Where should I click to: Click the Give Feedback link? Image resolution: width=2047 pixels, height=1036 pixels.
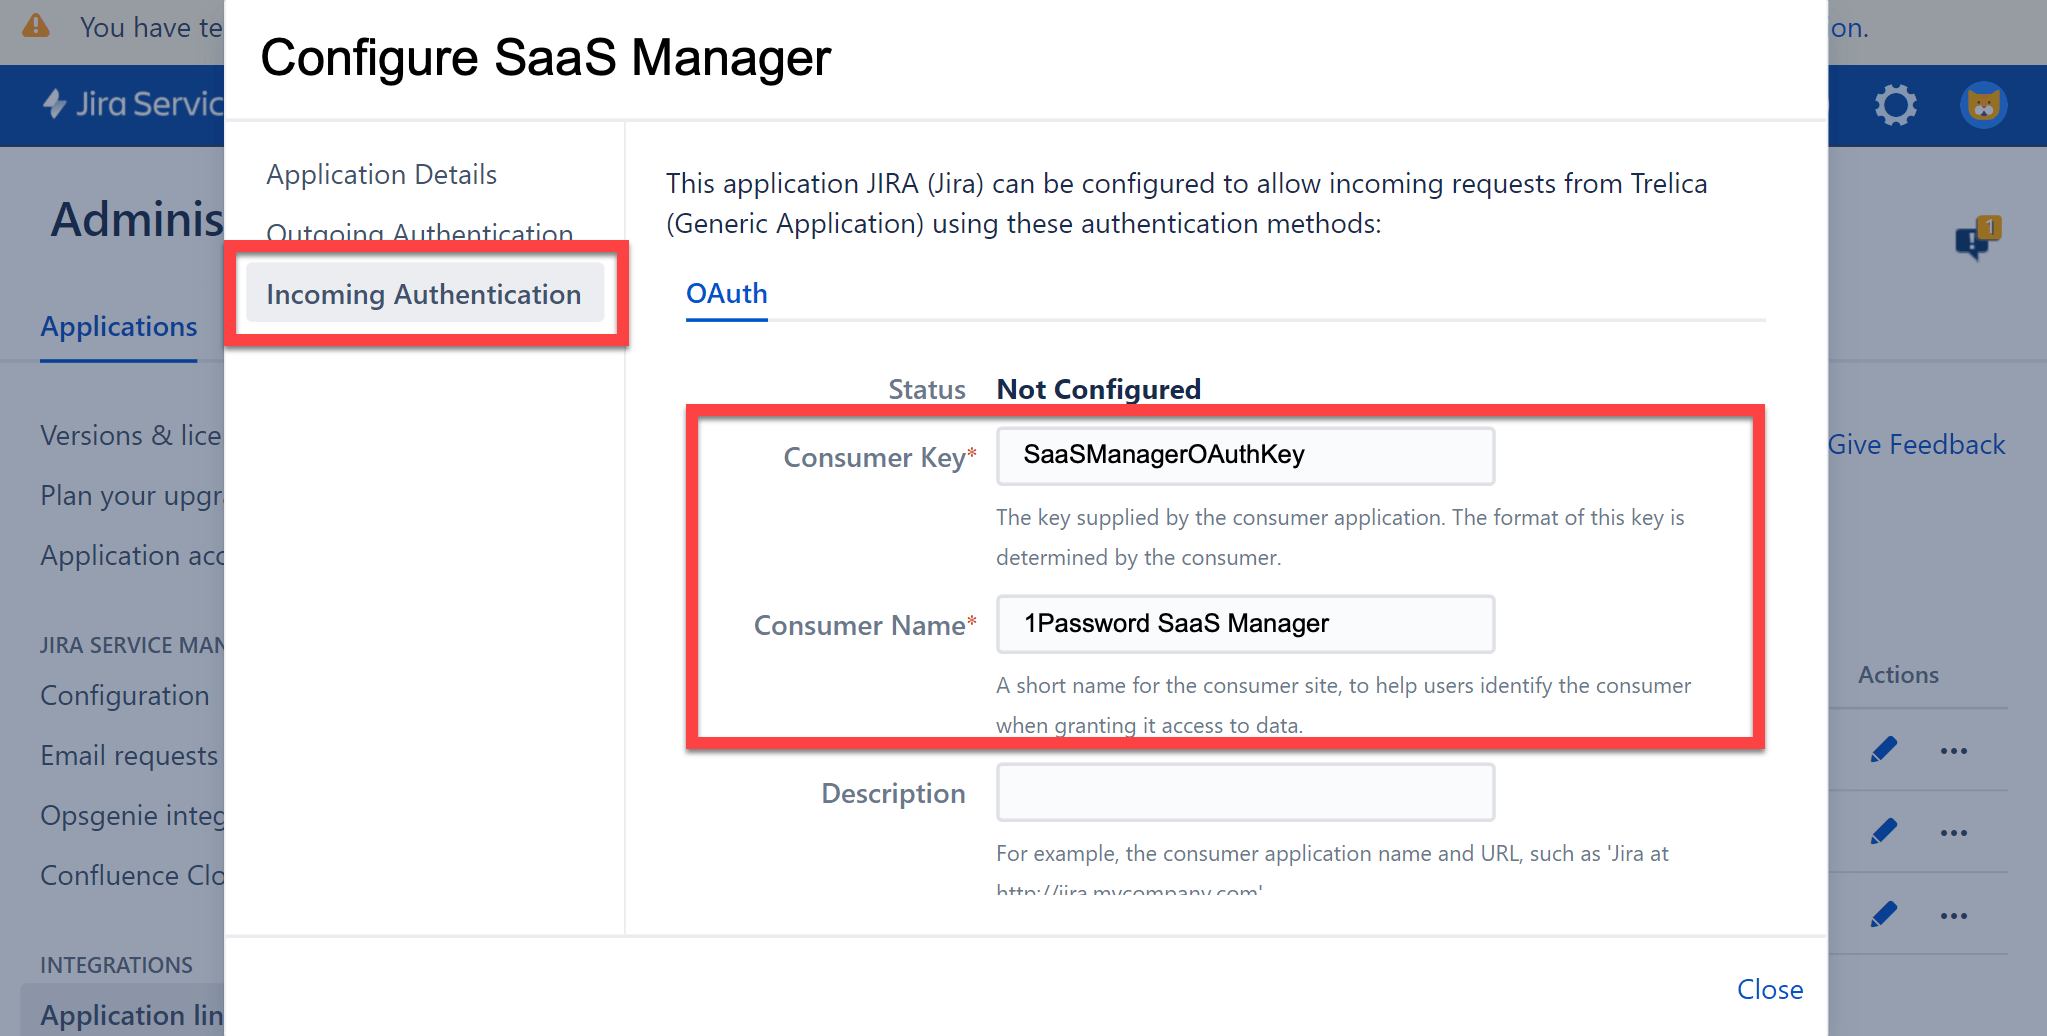1917,444
